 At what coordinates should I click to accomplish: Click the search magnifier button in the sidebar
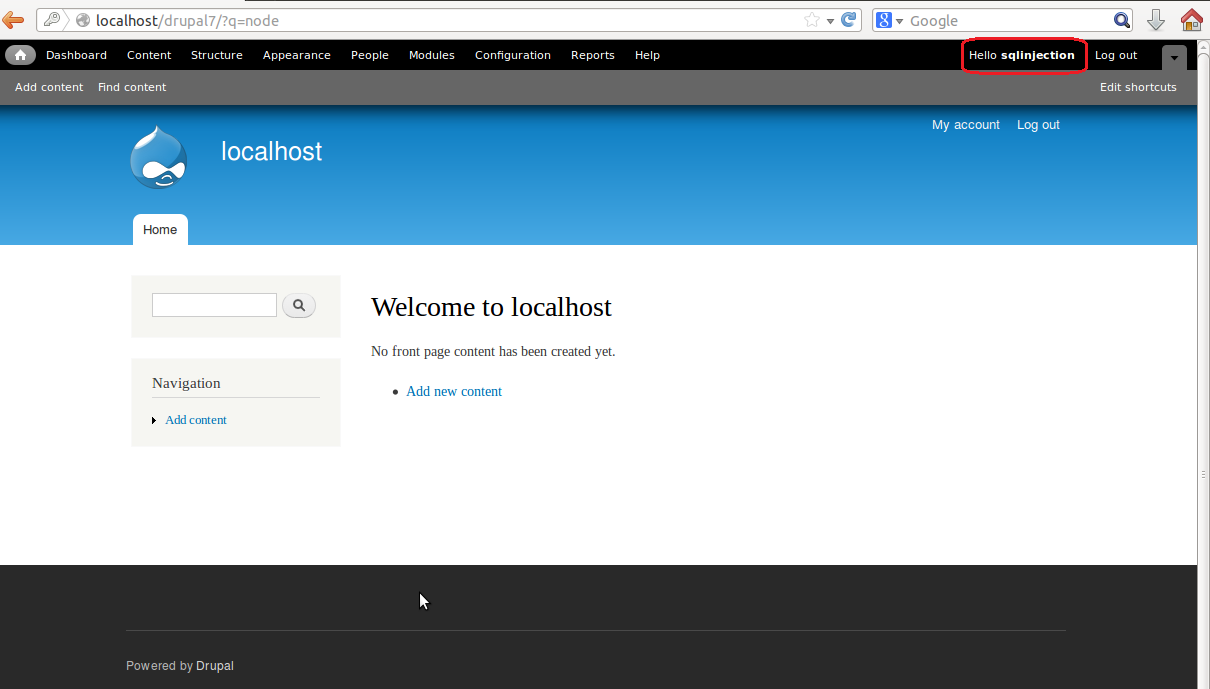coord(298,305)
